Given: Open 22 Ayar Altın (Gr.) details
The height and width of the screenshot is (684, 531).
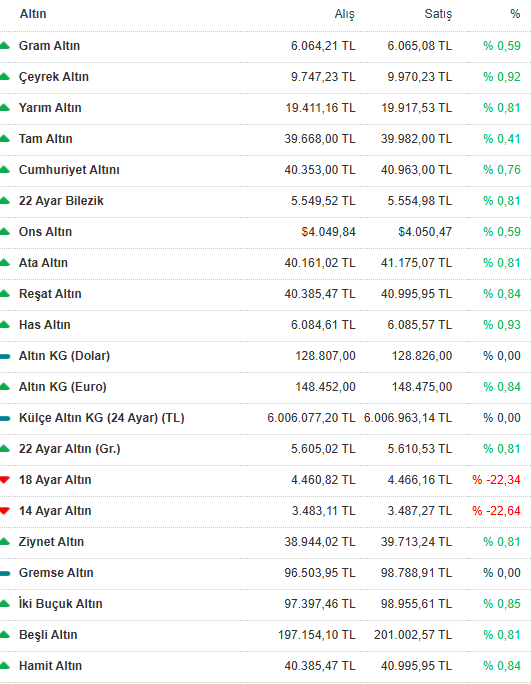Looking at the screenshot, I should pos(69,449).
